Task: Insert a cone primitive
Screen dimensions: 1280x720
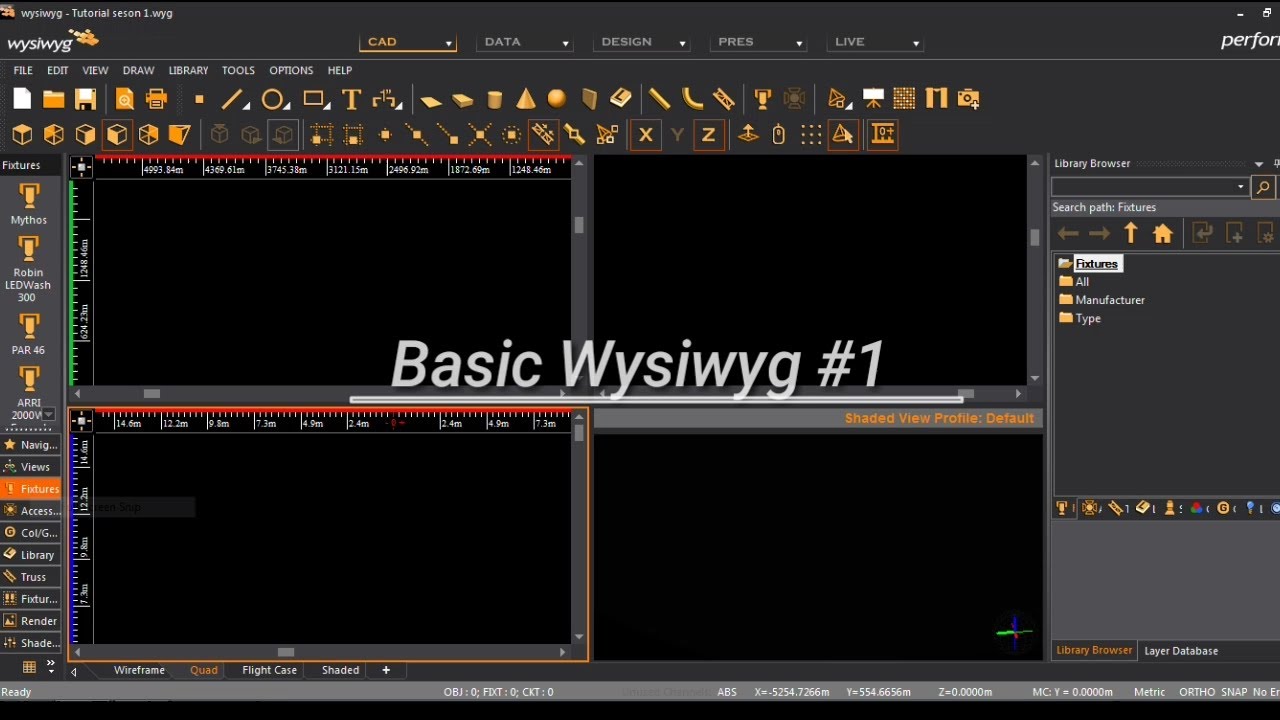Action: click(x=526, y=99)
